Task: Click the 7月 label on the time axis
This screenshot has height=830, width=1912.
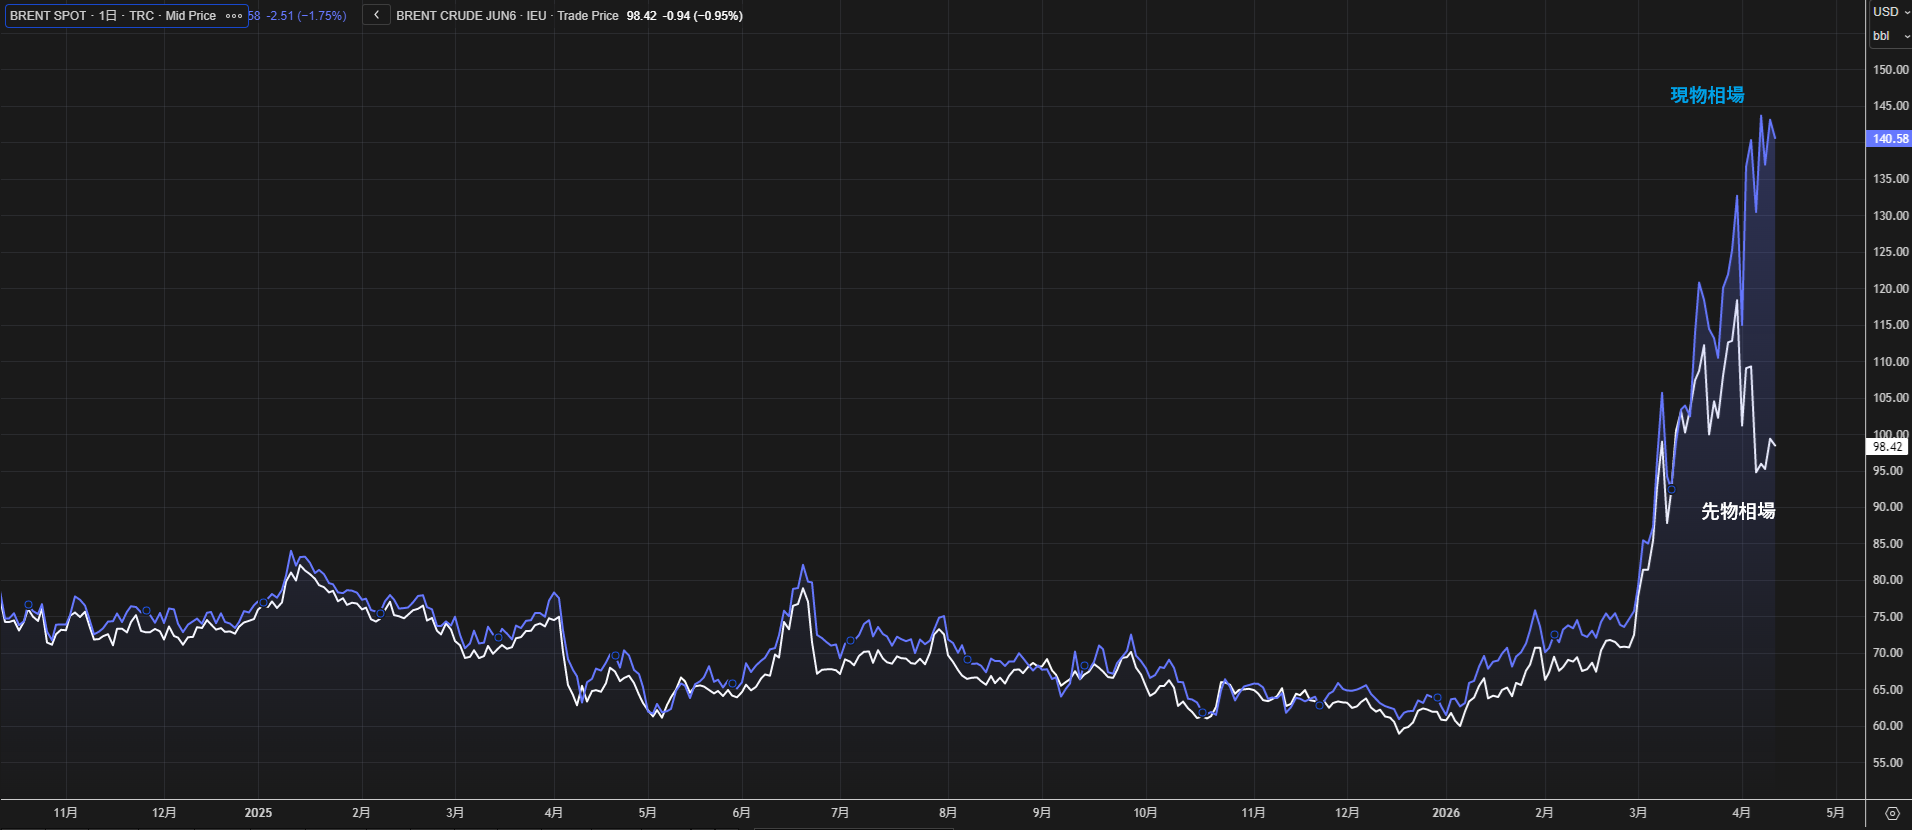Action: 840,813
